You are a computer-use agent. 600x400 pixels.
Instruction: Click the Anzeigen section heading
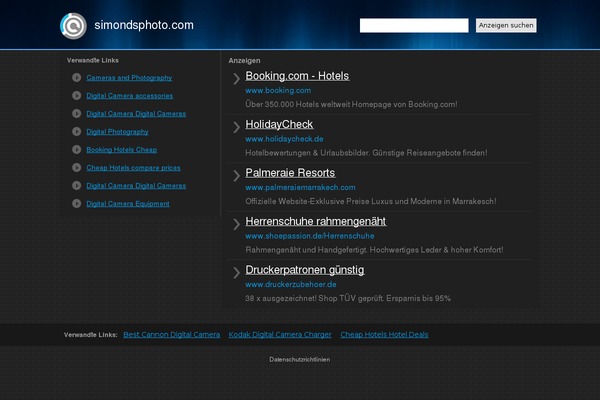click(x=245, y=60)
